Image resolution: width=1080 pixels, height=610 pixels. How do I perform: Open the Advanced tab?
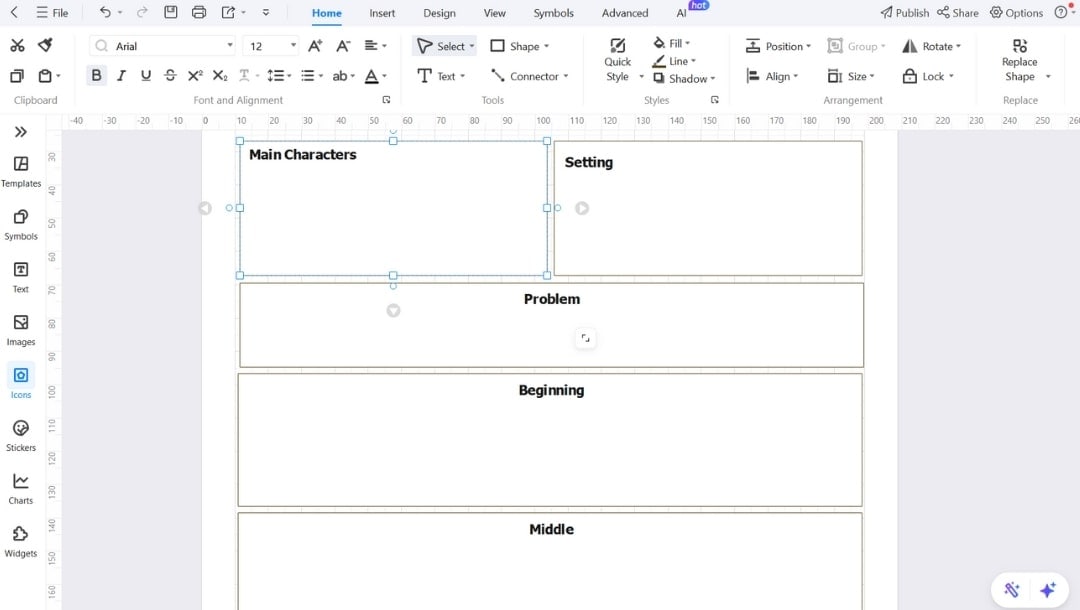coord(625,12)
